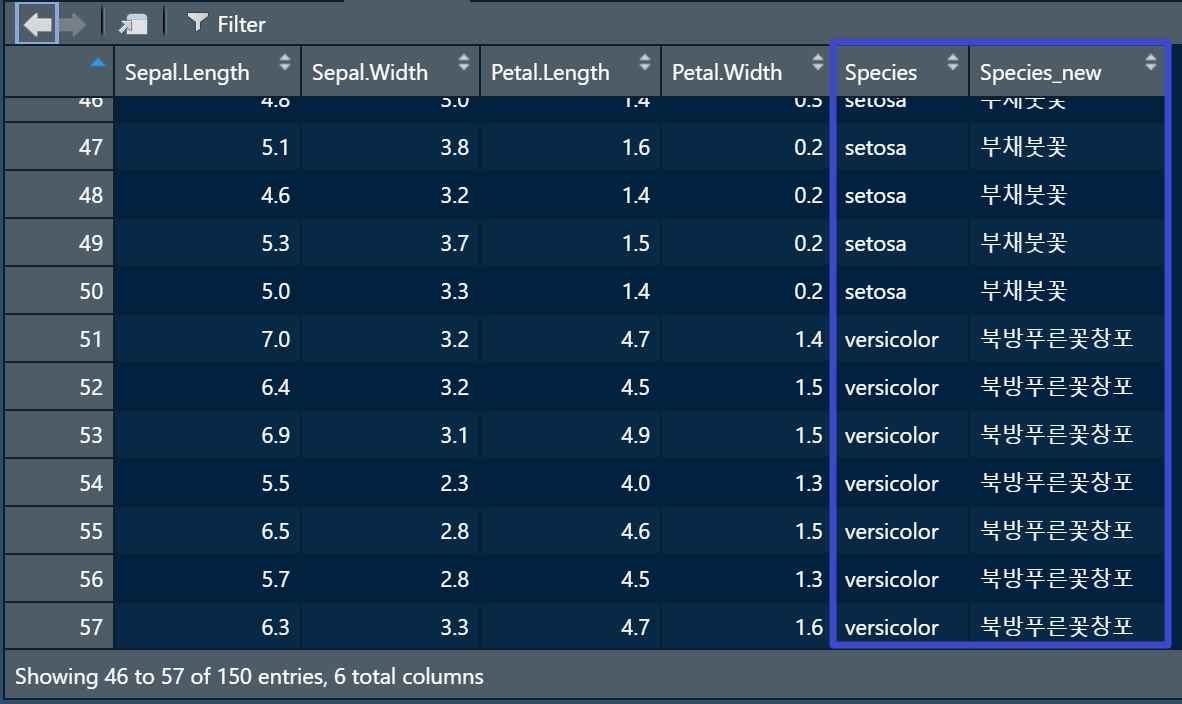Sort by Sepal.Width column arrows
This screenshot has height=704, width=1182.
coord(464,62)
